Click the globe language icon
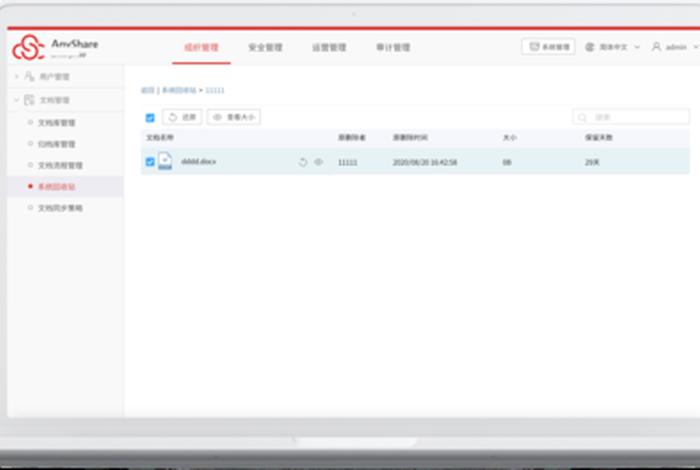The image size is (700, 470). coord(590,47)
